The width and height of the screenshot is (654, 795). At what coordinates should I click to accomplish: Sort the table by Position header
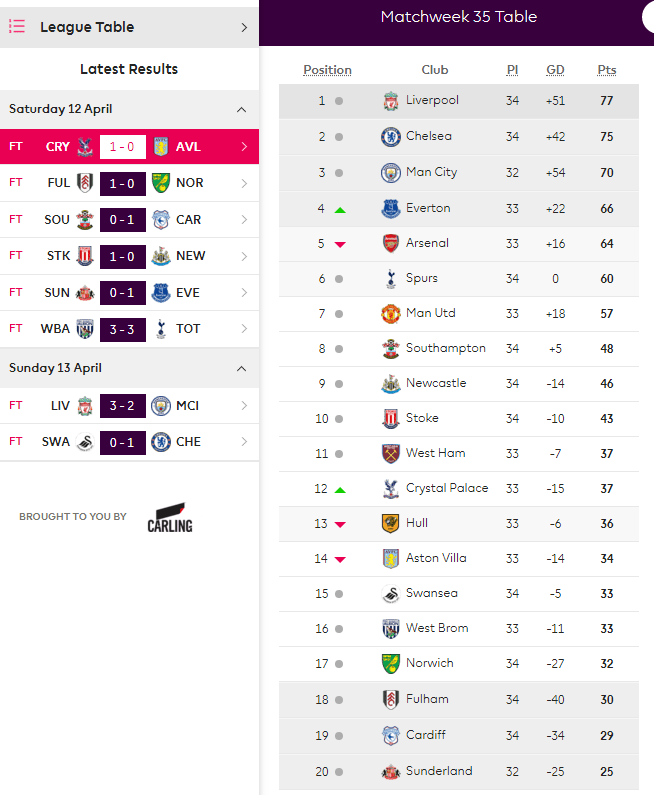point(327,70)
